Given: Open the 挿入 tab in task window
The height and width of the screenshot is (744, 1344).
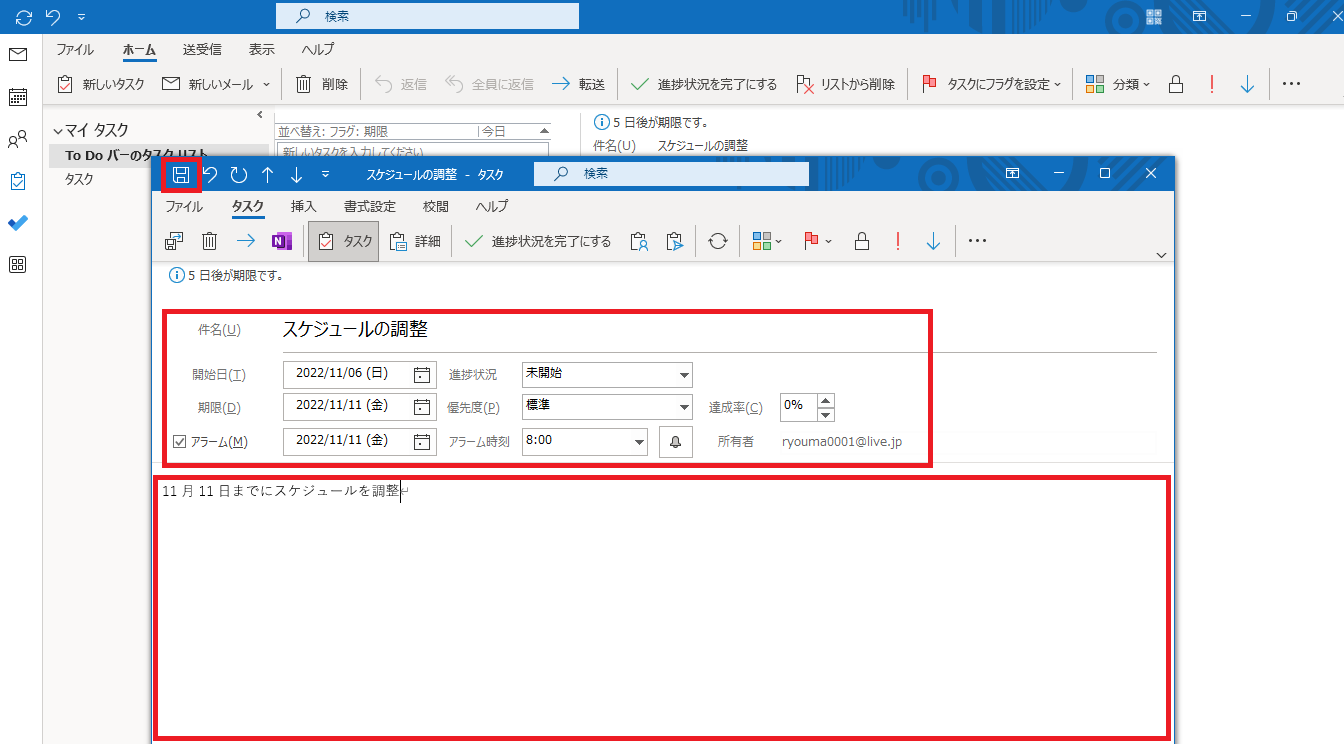Looking at the screenshot, I should click(303, 207).
